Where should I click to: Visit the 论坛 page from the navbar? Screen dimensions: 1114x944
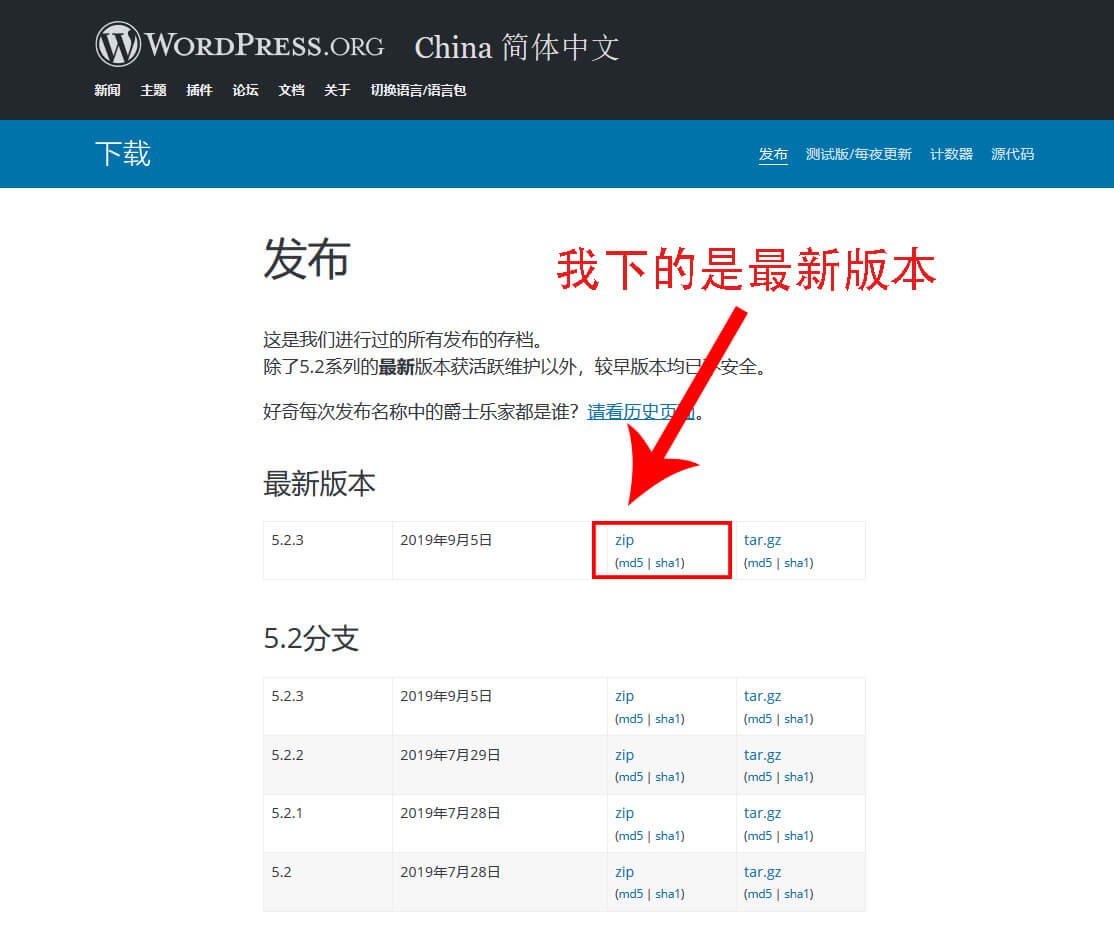click(x=245, y=90)
